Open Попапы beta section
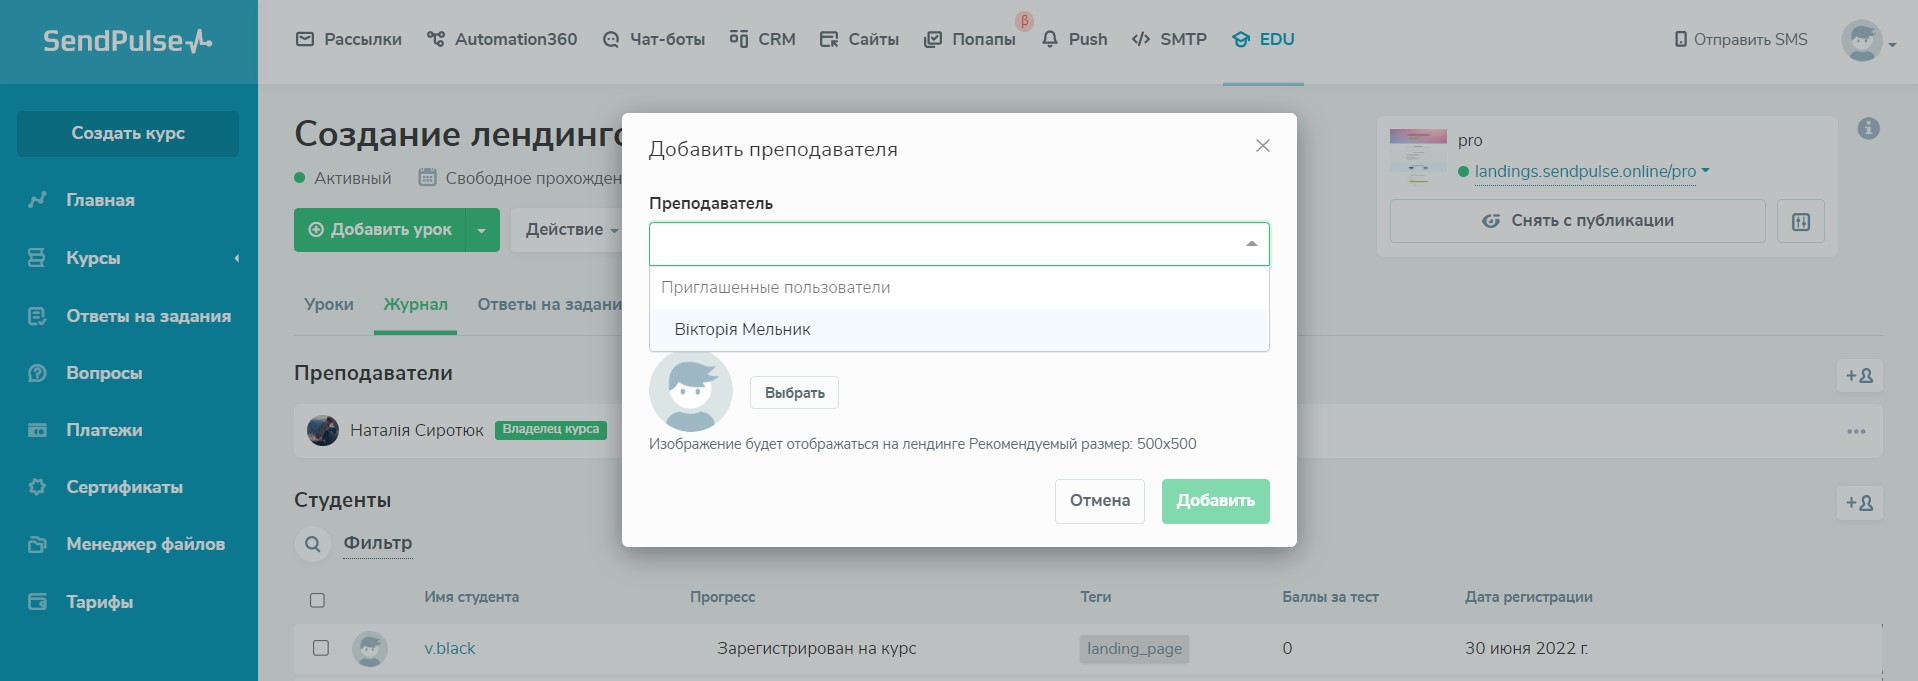Viewport: 1918px width, 681px height. tap(969, 39)
